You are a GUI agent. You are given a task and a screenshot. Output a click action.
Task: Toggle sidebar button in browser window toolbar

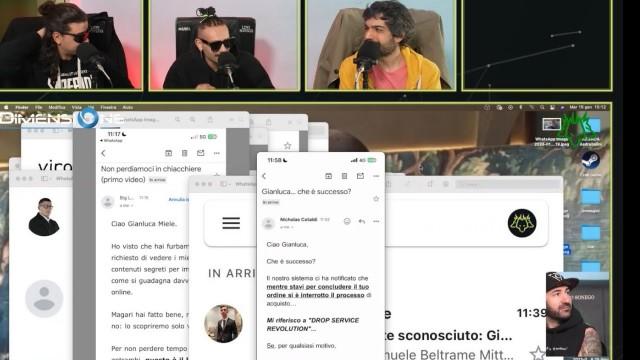[224, 184]
